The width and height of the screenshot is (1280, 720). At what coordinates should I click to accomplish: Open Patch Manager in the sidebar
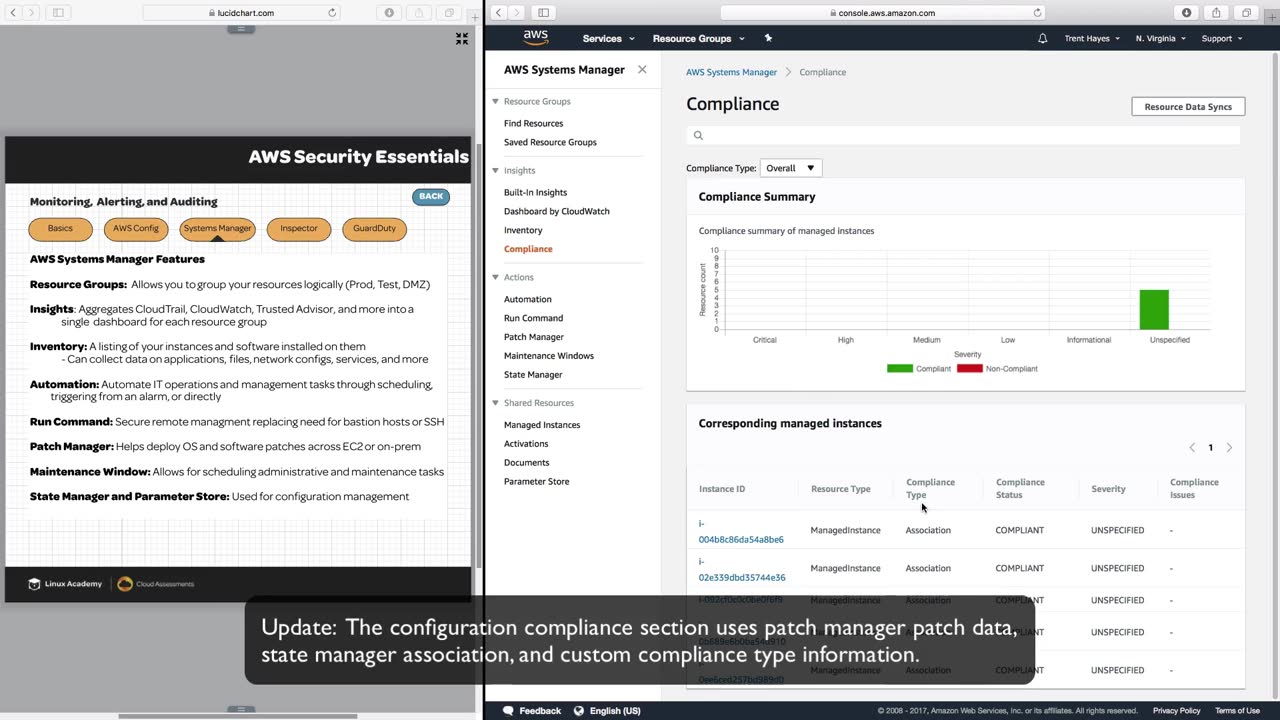coord(534,337)
